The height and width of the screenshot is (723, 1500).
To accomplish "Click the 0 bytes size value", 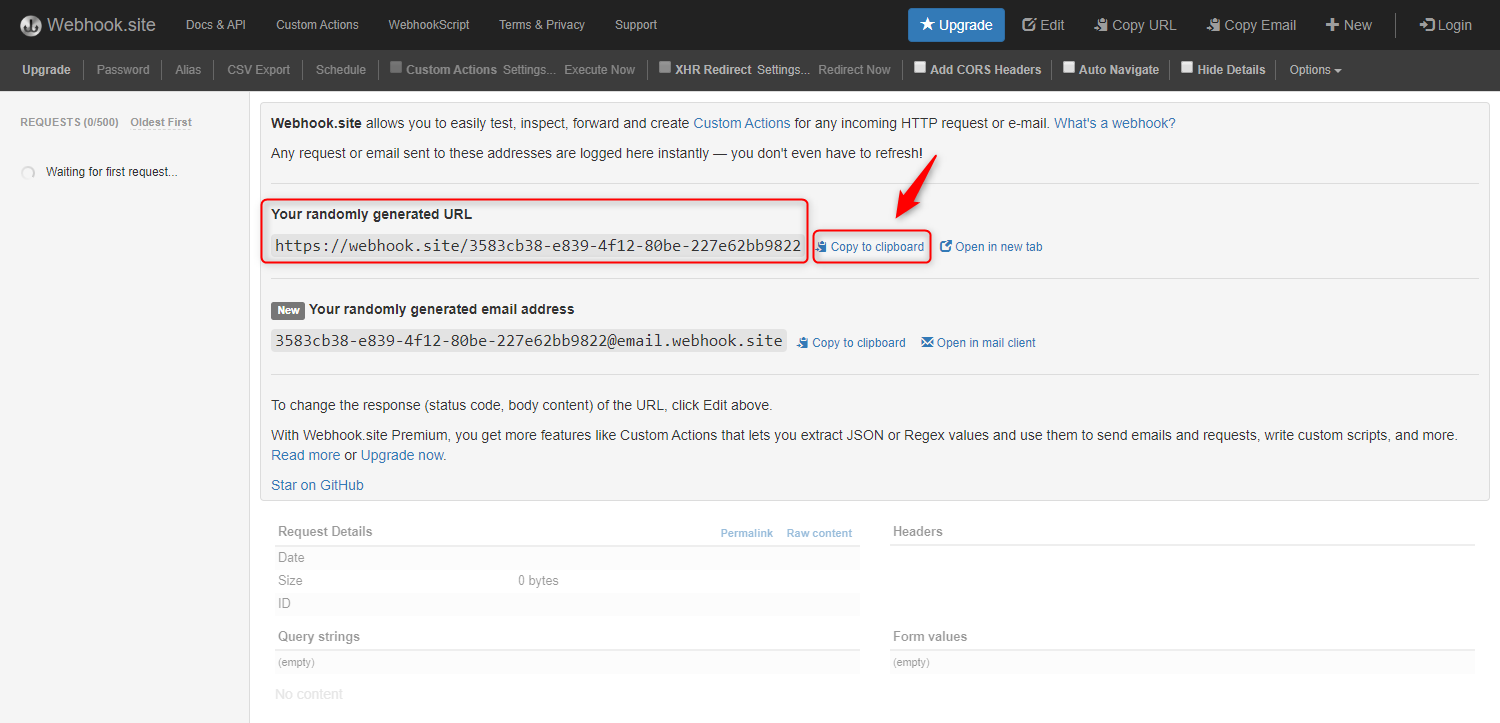I will [538, 581].
